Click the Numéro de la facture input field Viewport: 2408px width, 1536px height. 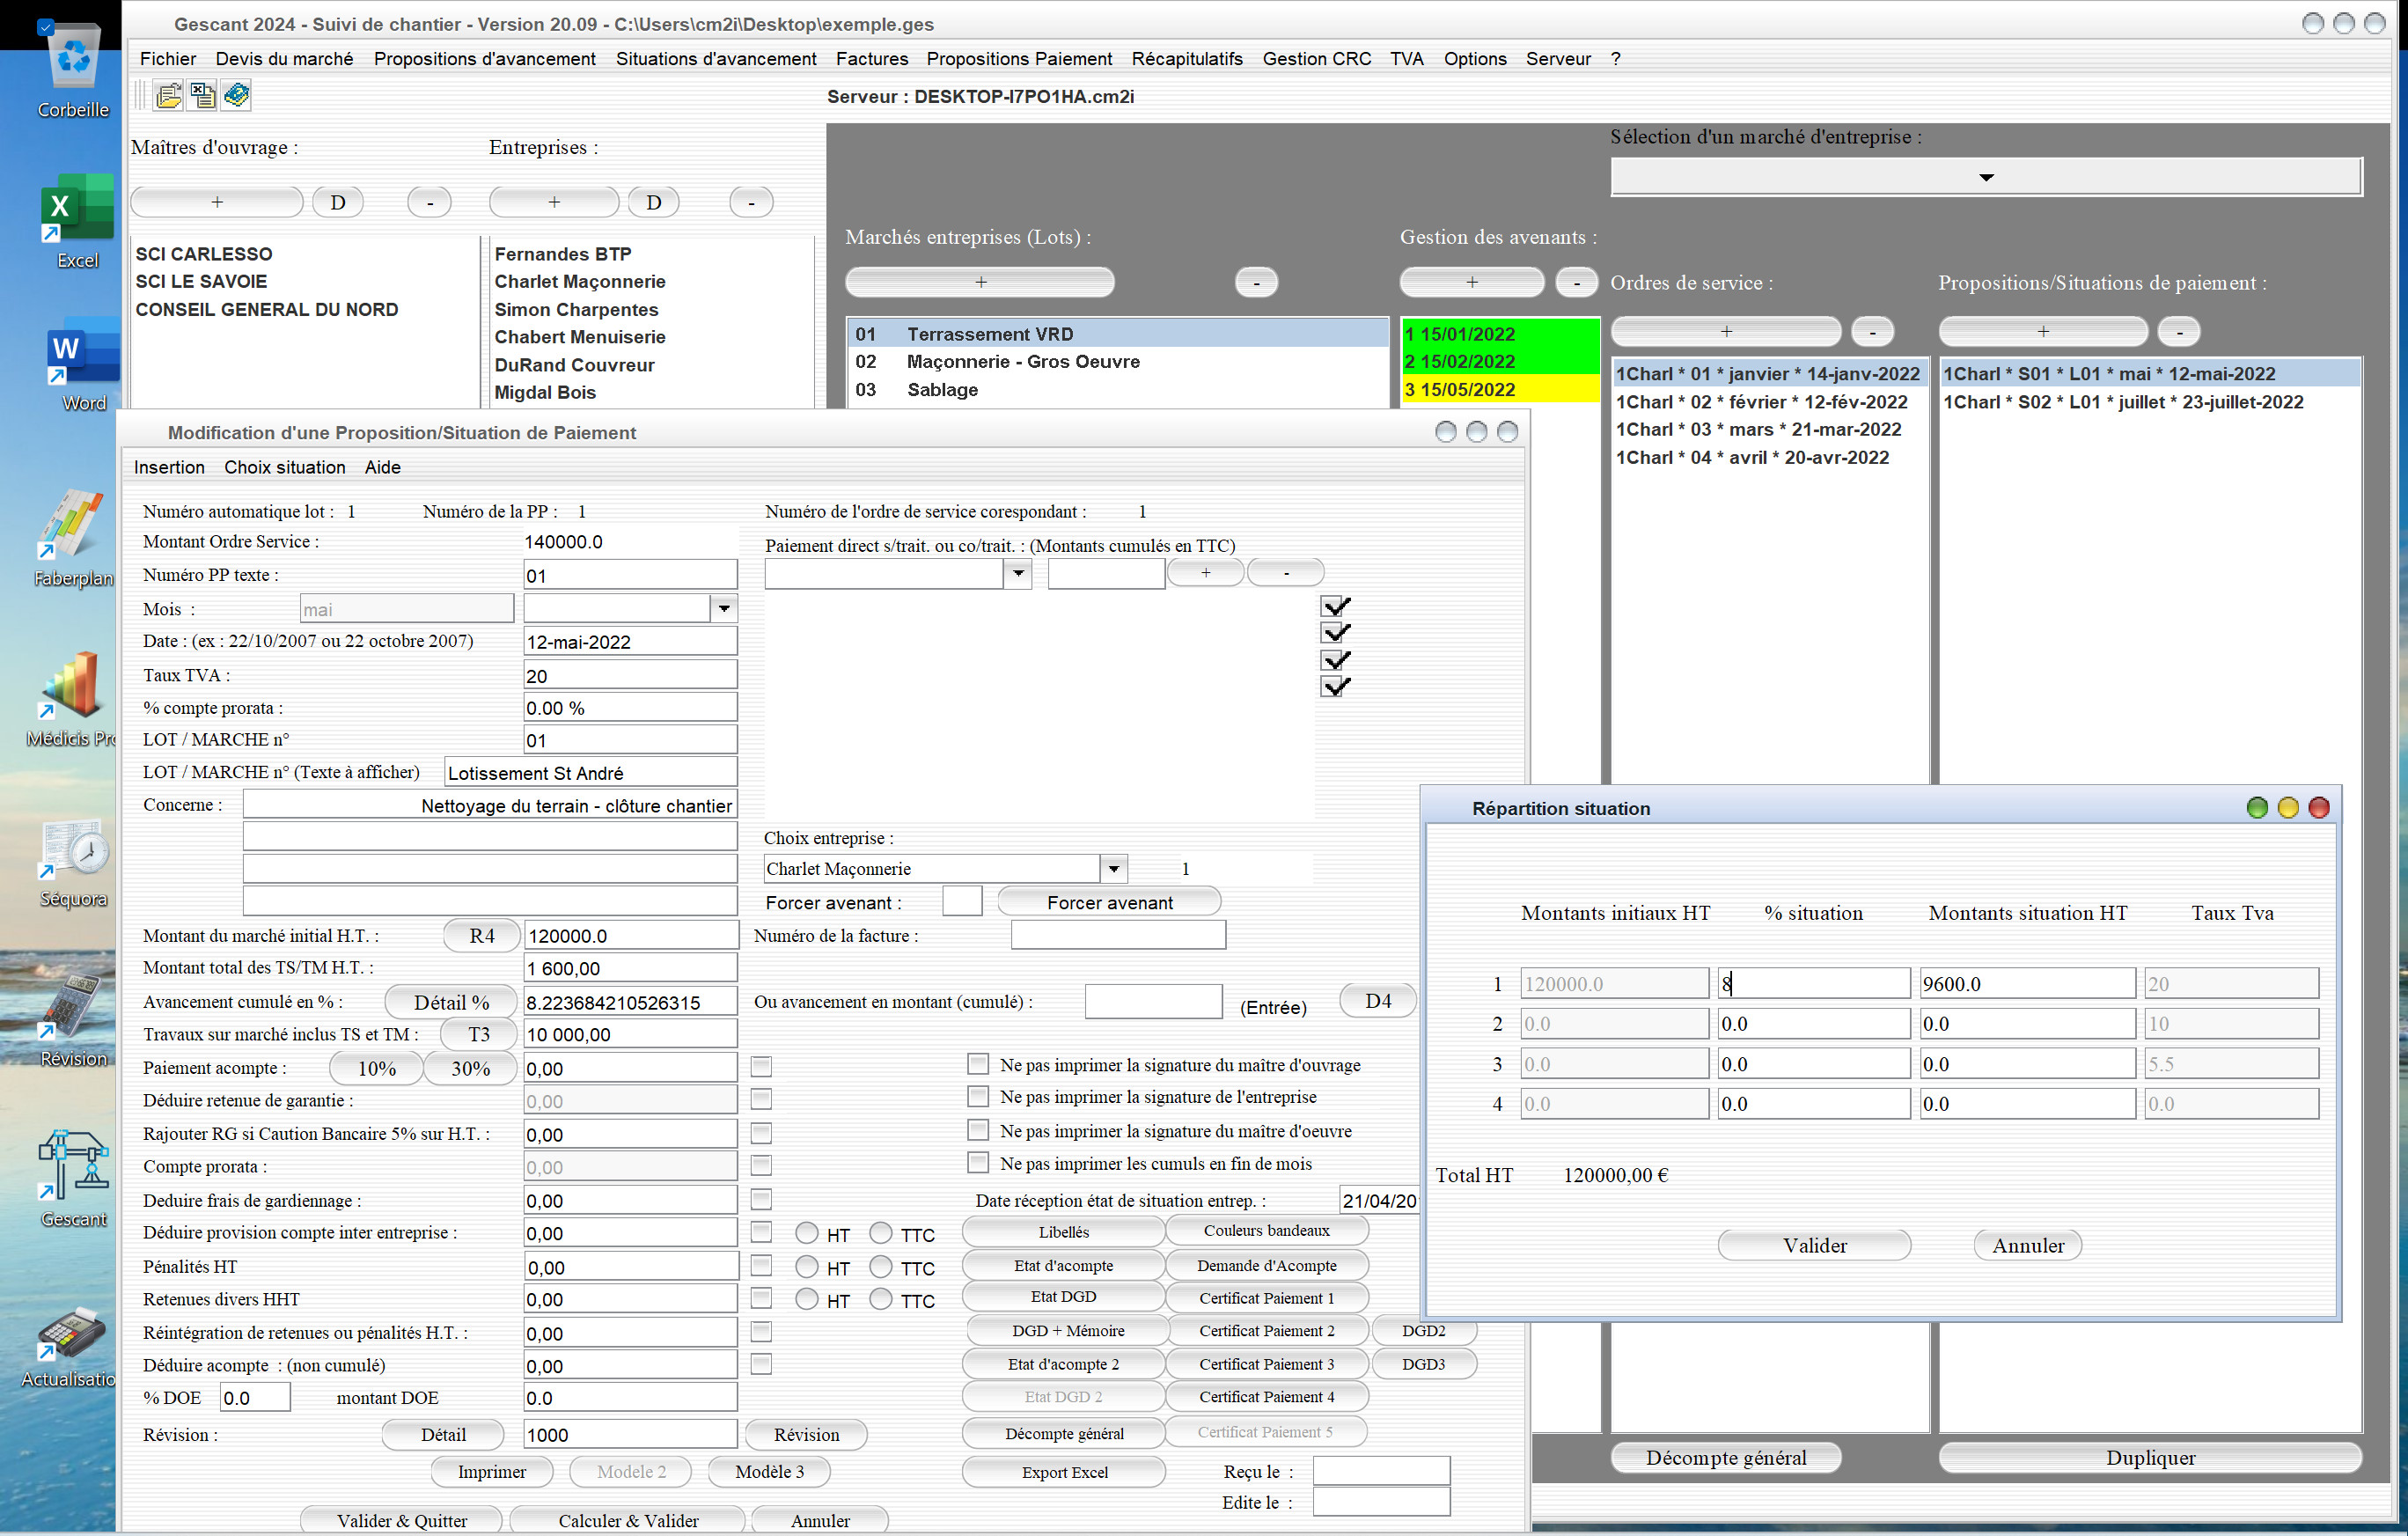[1118, 935]
